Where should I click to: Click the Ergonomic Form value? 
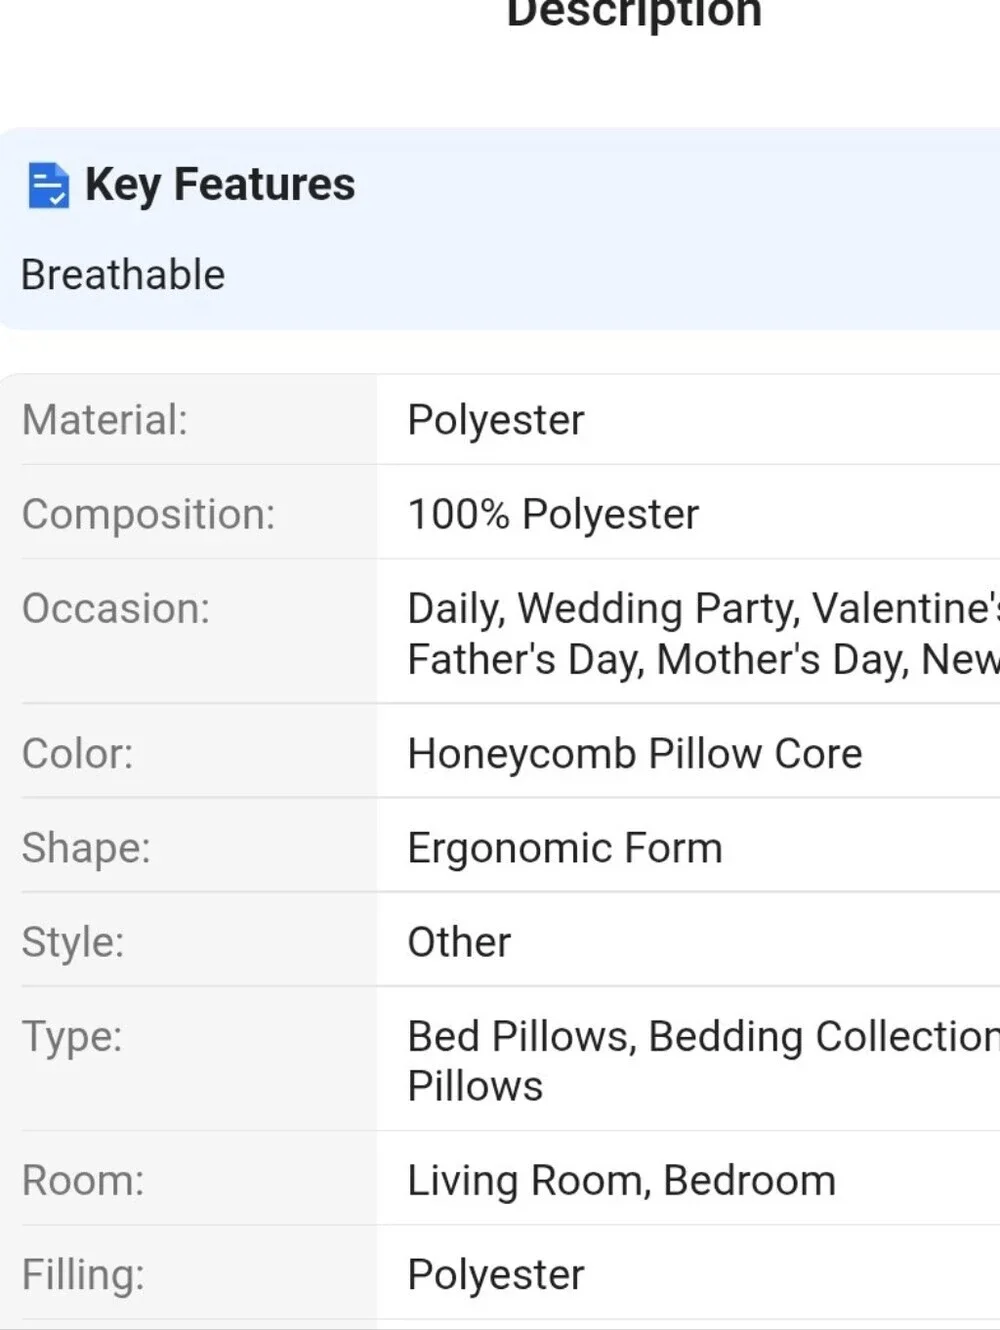pos(565,848)
